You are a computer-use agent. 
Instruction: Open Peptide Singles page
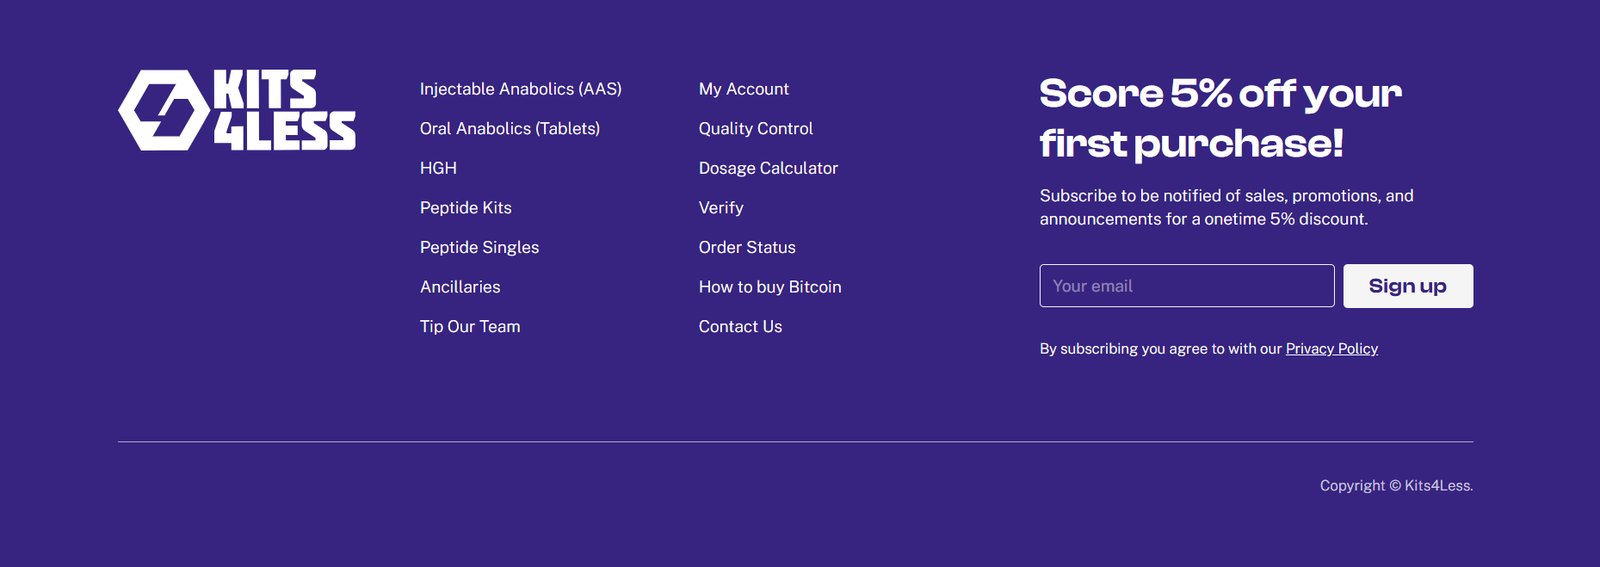[x=479, y=247]
